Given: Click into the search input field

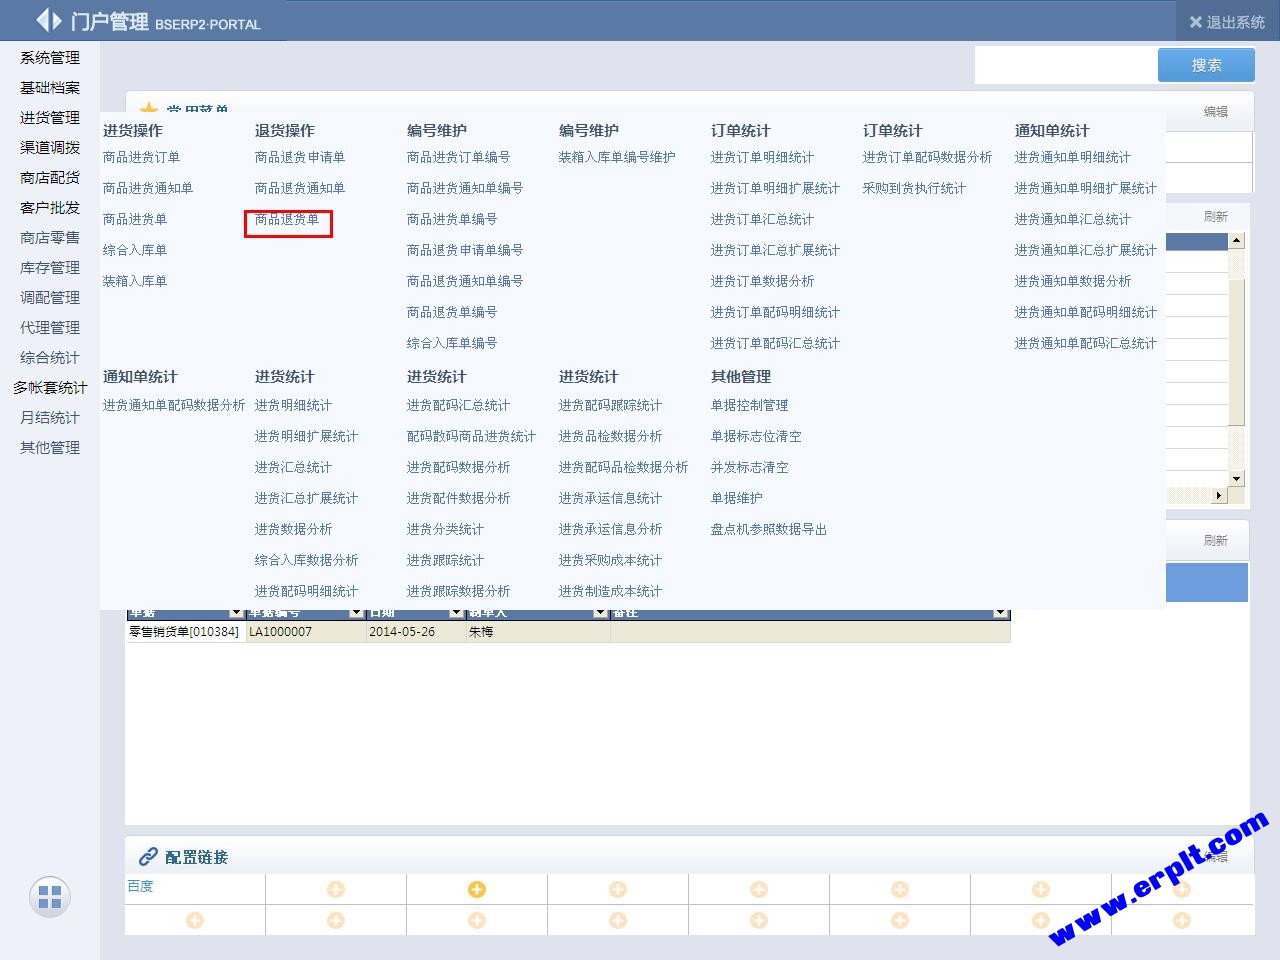Looking at the screenshot, I should point(1066,65).
